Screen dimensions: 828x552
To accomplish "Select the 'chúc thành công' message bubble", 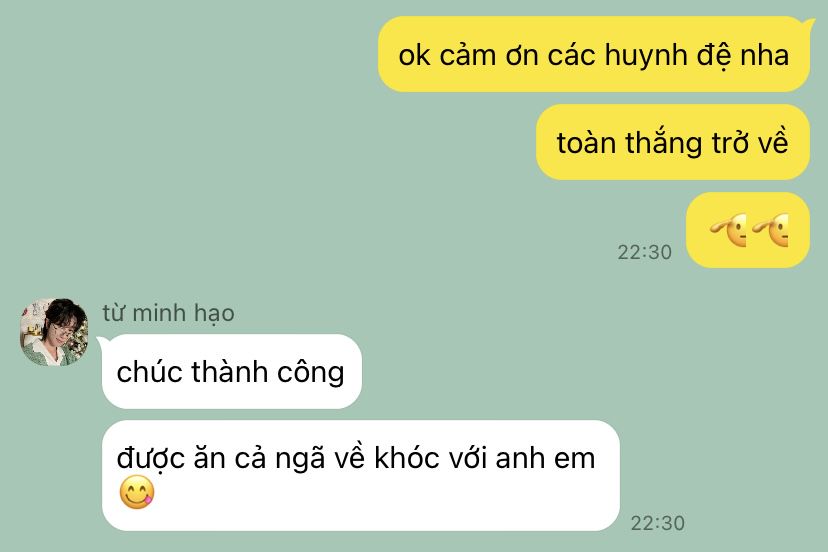I will (x=231, y=371).
